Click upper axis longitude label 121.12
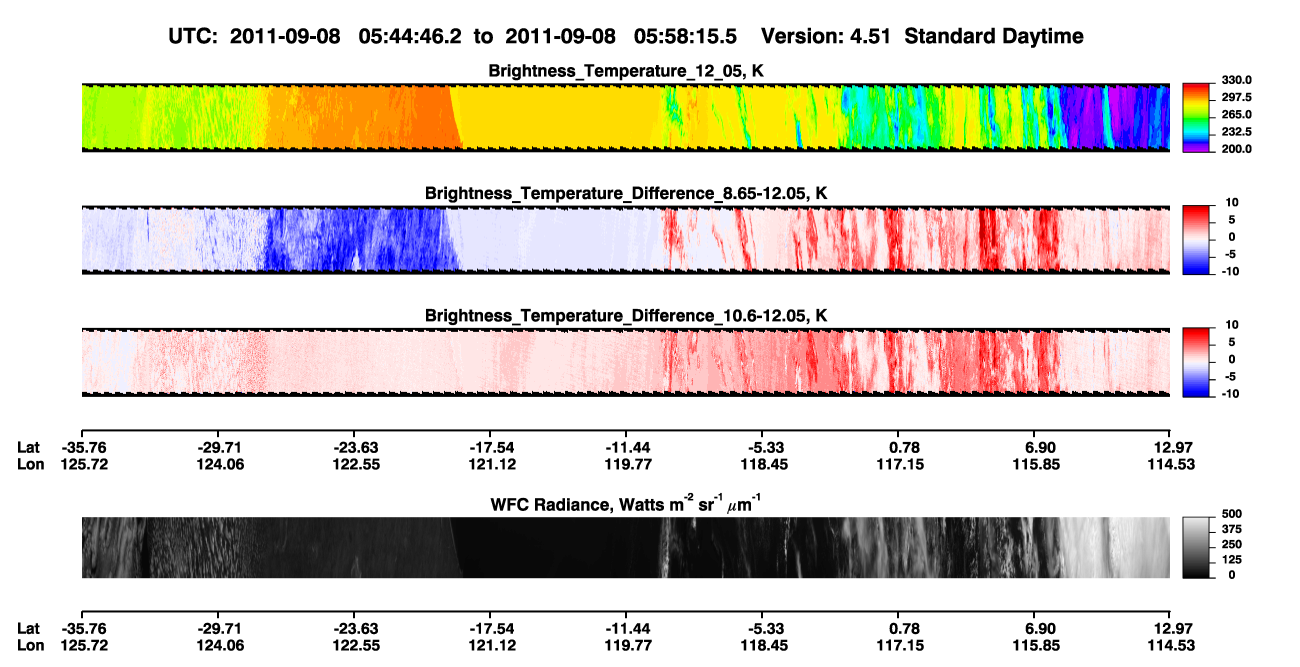This screenshot has width=1300, height=667. tap(489, 465)
